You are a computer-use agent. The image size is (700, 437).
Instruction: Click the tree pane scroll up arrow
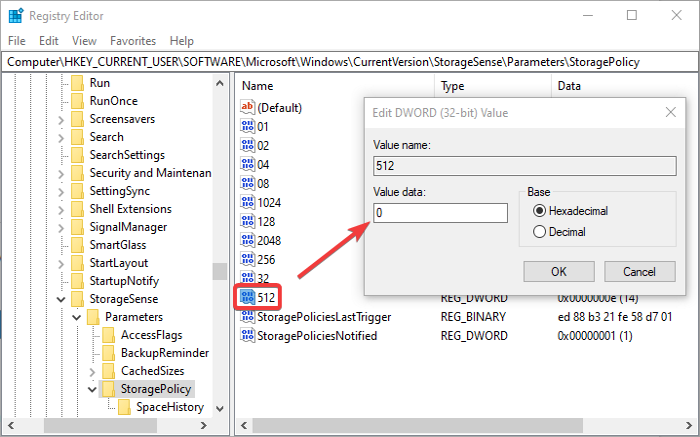coord(220,83)
